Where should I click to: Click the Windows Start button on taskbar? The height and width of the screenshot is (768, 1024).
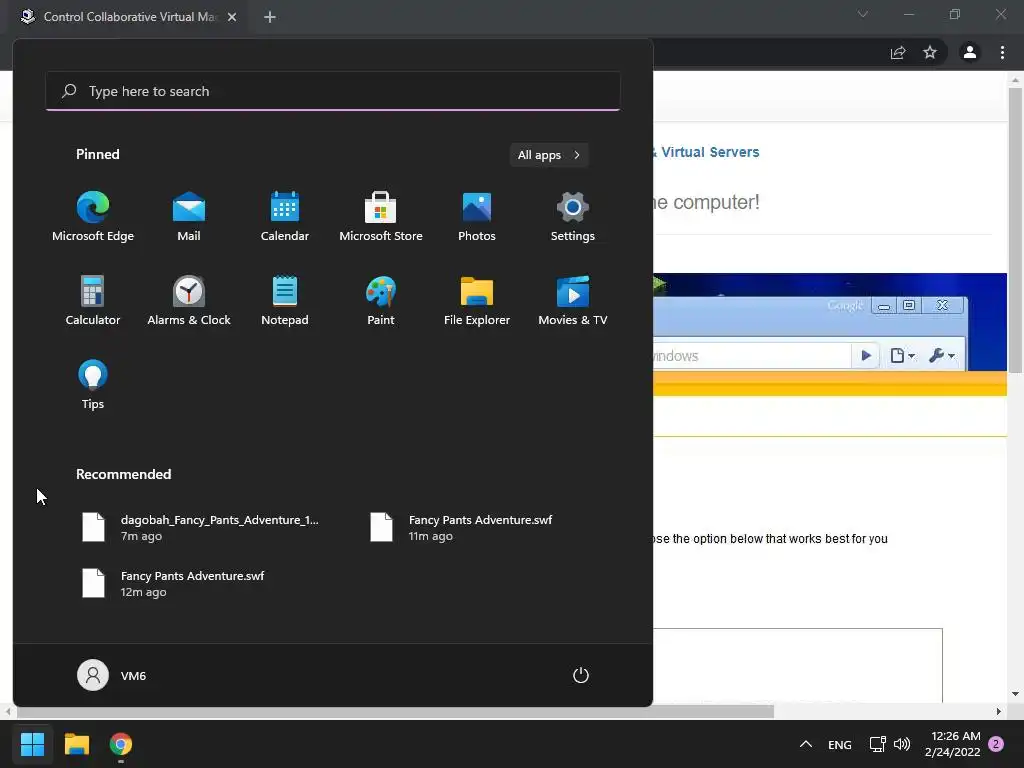pyautogui.click(x=32, y=744)
